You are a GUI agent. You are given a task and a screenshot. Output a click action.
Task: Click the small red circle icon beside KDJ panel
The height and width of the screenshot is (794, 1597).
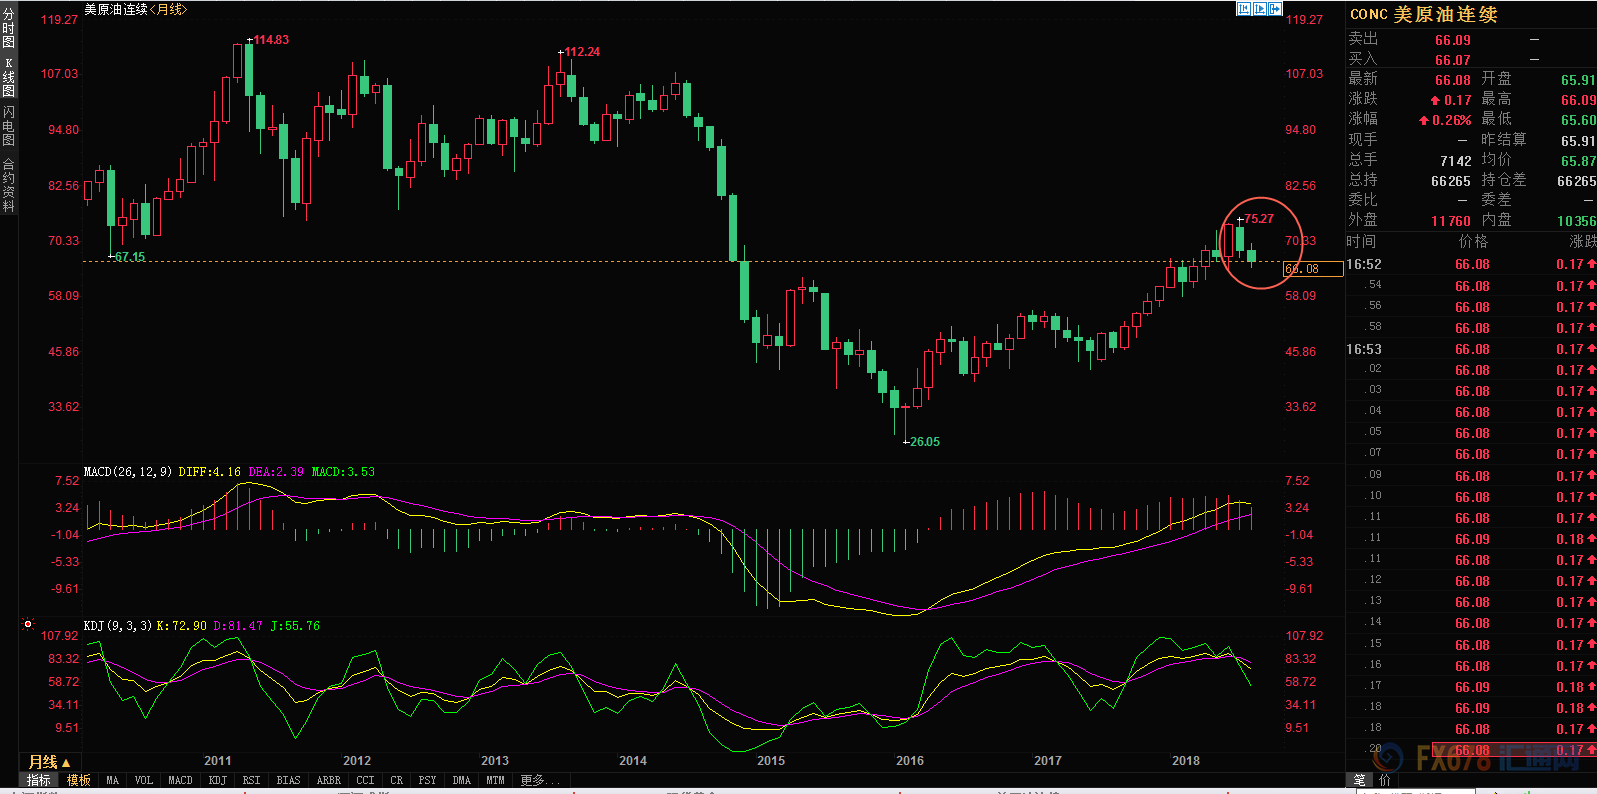pyautogui.click(x=28, y=624)
